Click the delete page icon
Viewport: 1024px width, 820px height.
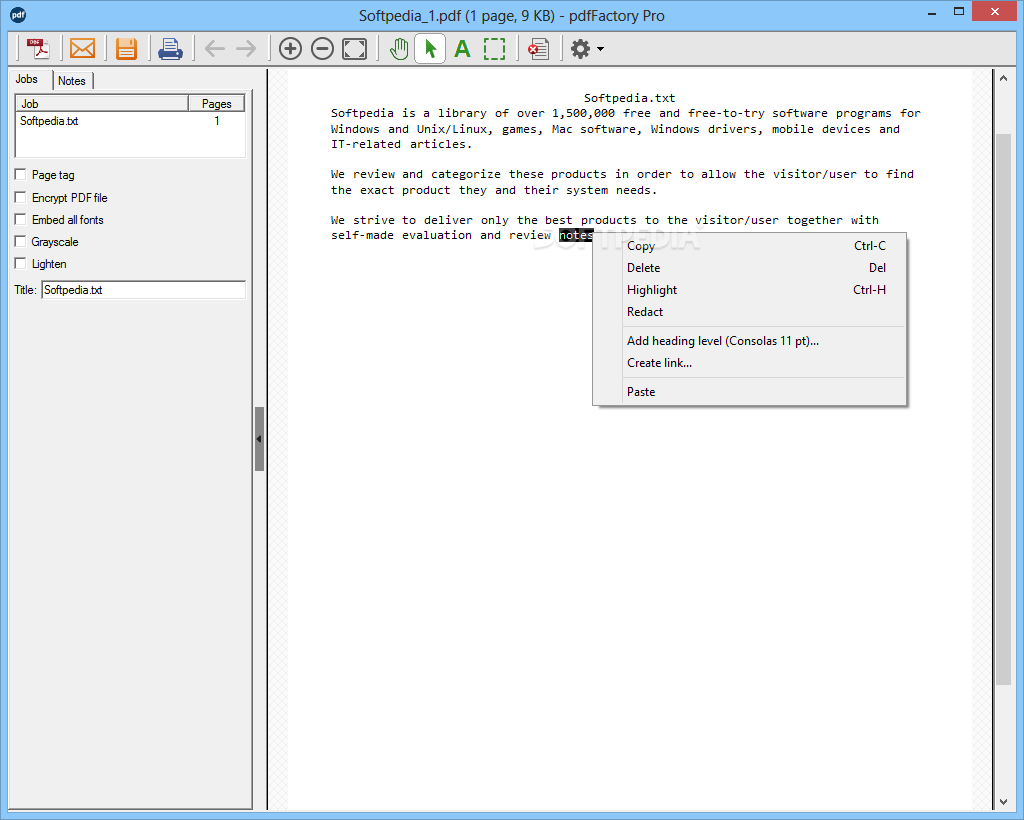539,48
